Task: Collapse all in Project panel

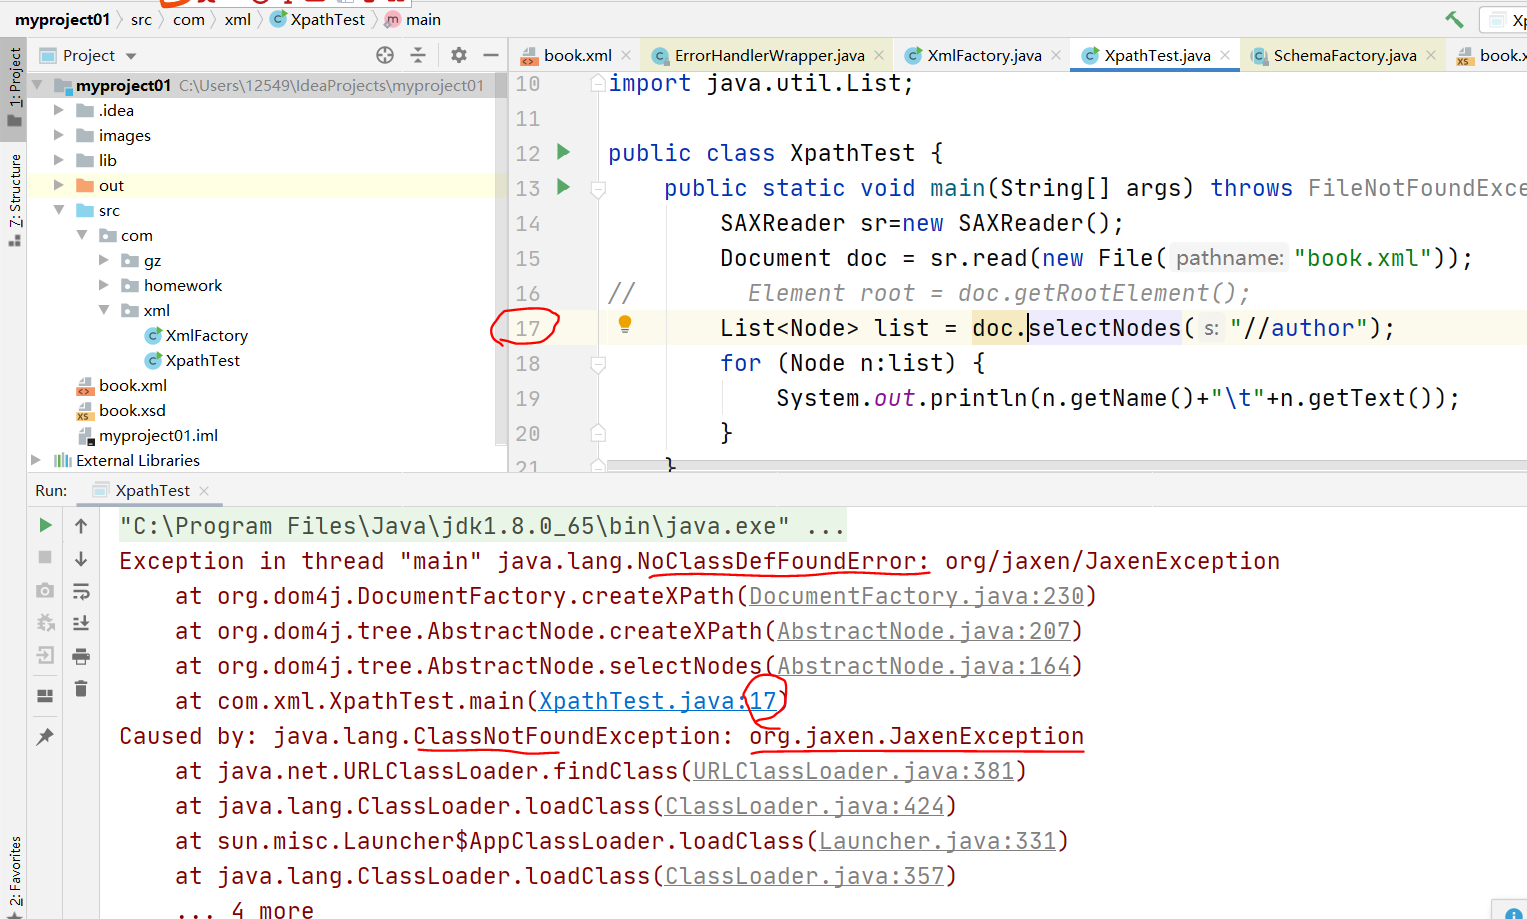Action: pyautogui.click(x=418, y=55)
